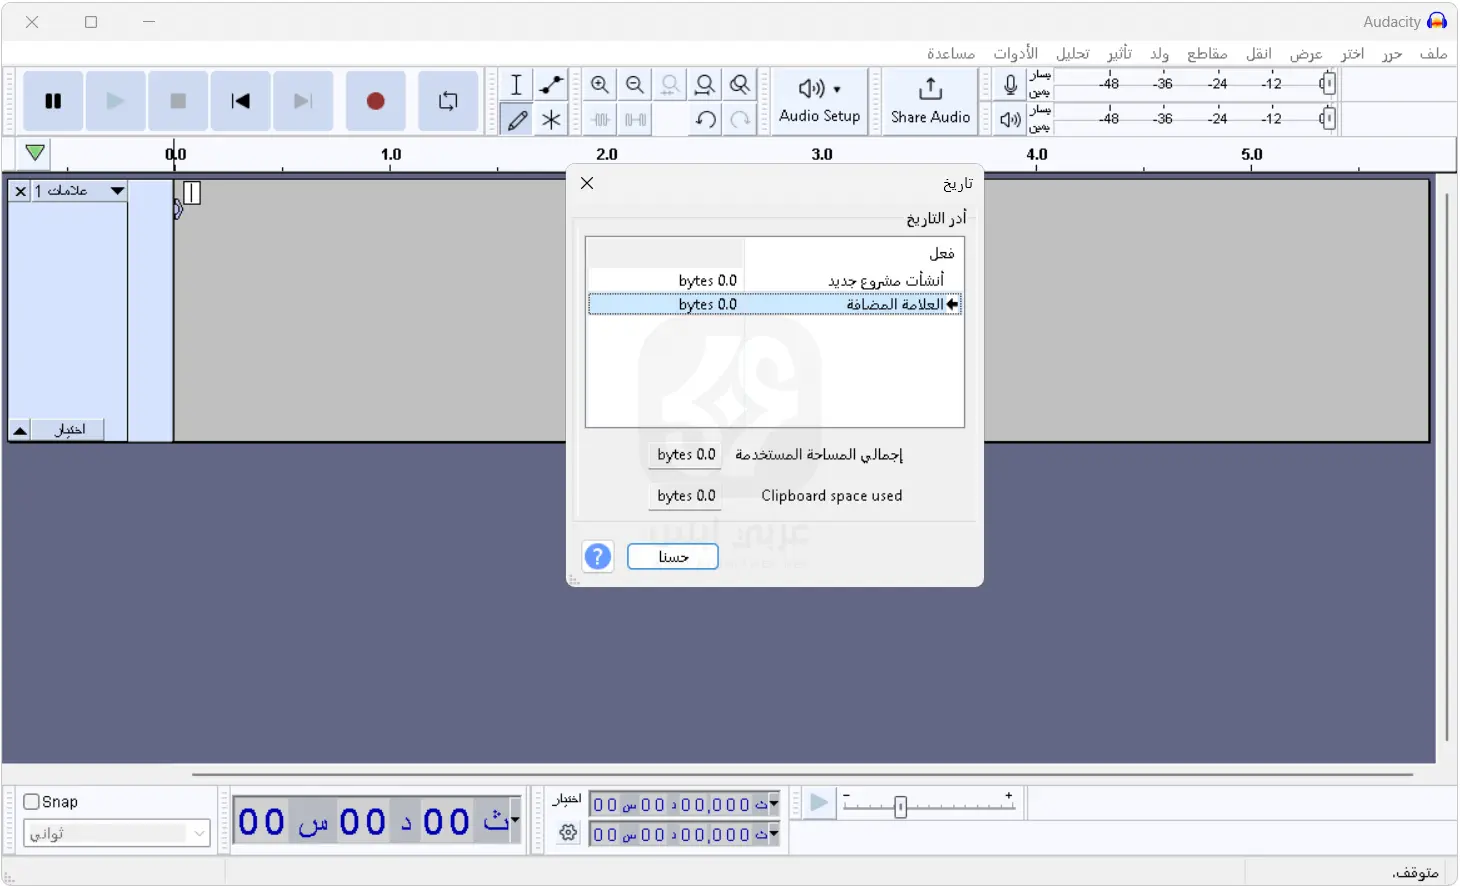Image resolution: width=1460 pixels, height=886 pixels.
Task: Open Share Audio
Action: tap(930, 101)
